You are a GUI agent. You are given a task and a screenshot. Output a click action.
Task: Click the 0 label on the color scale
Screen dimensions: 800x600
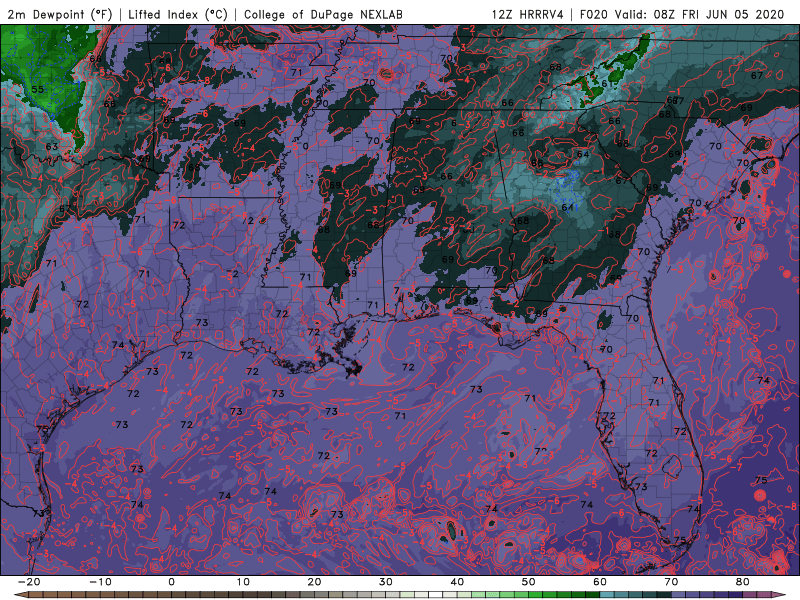[x=171, y=582]
